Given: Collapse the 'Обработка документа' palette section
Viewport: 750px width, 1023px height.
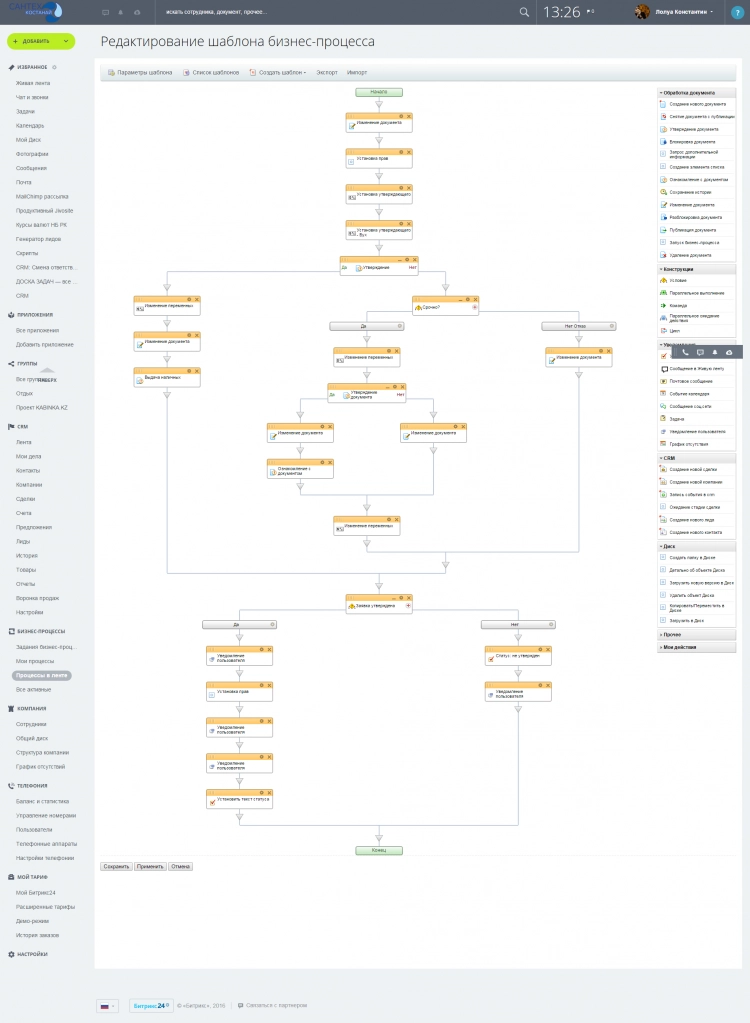Looking at the screenshot, I should 689,92.
